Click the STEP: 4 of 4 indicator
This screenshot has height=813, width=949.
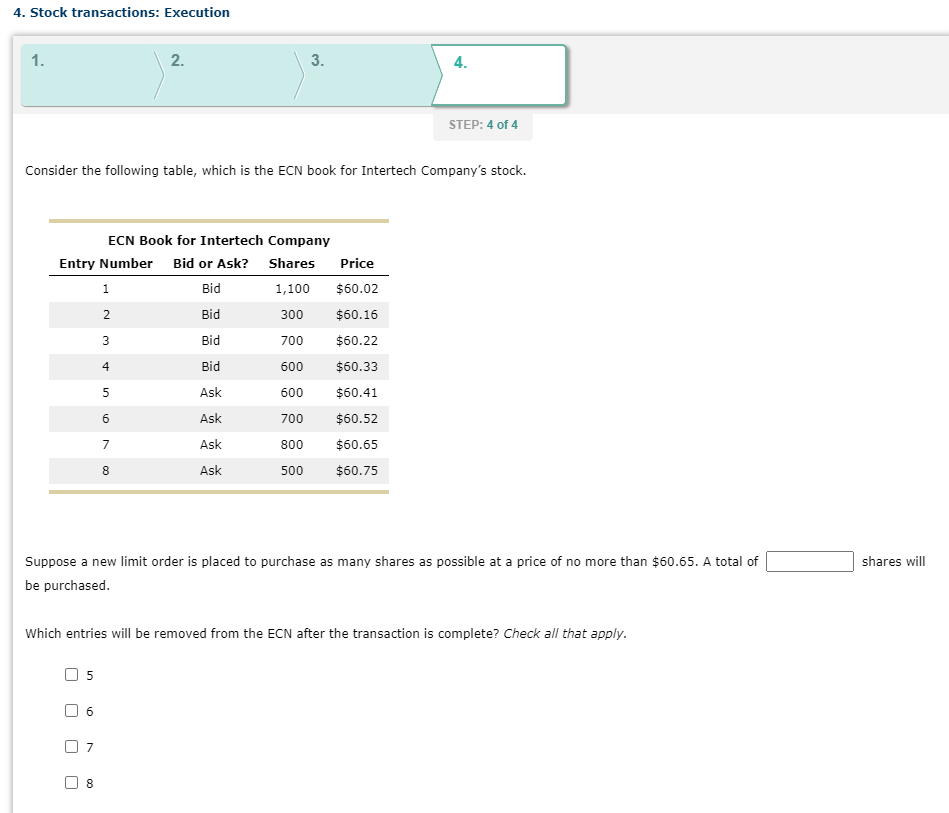[483, 125]
